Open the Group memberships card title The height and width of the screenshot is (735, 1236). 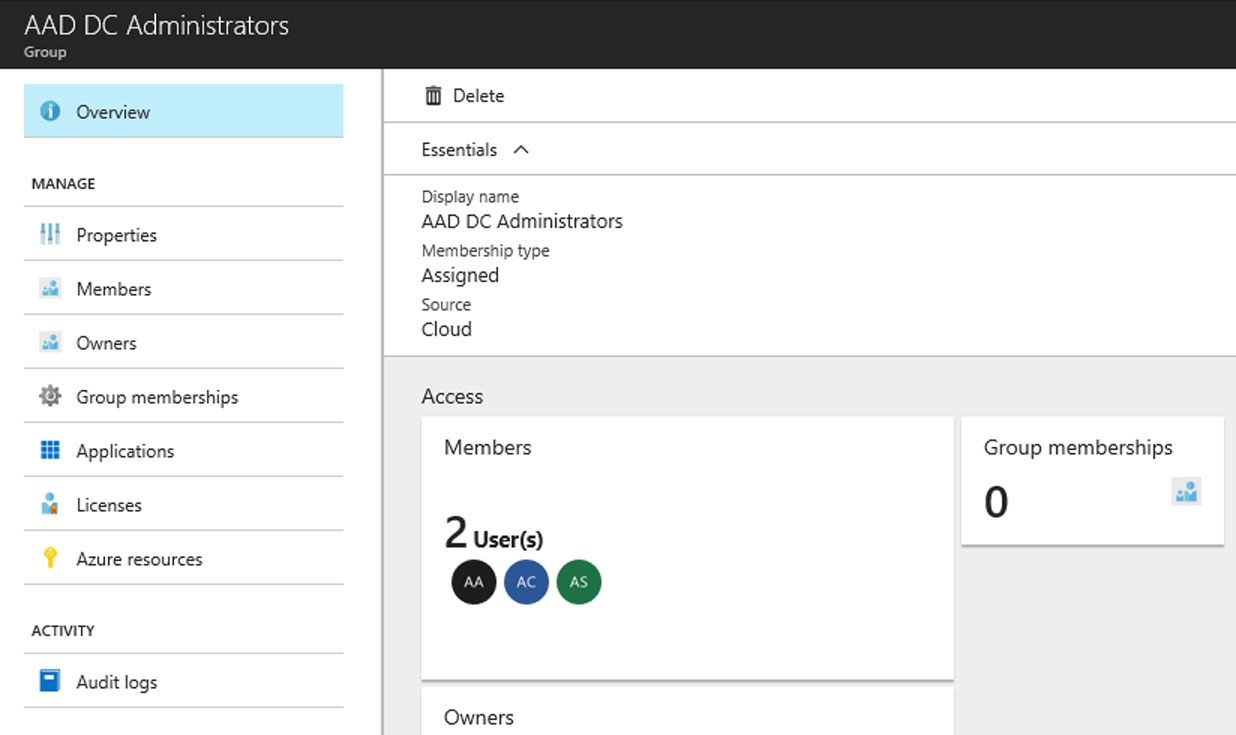click(1078, 448)
